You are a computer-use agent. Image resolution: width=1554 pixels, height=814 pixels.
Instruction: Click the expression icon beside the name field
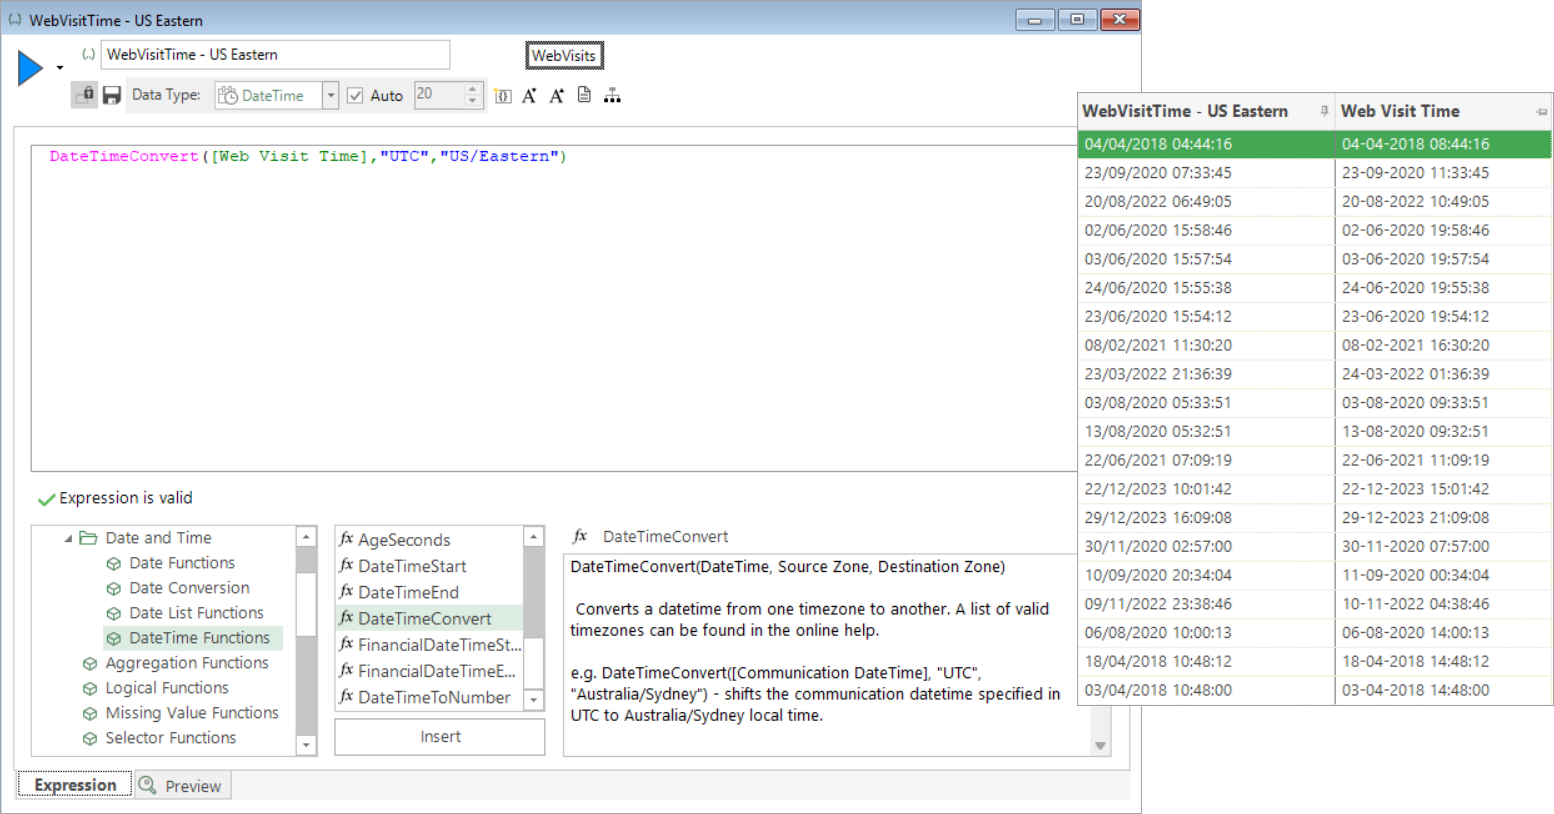tap(88, 54)
